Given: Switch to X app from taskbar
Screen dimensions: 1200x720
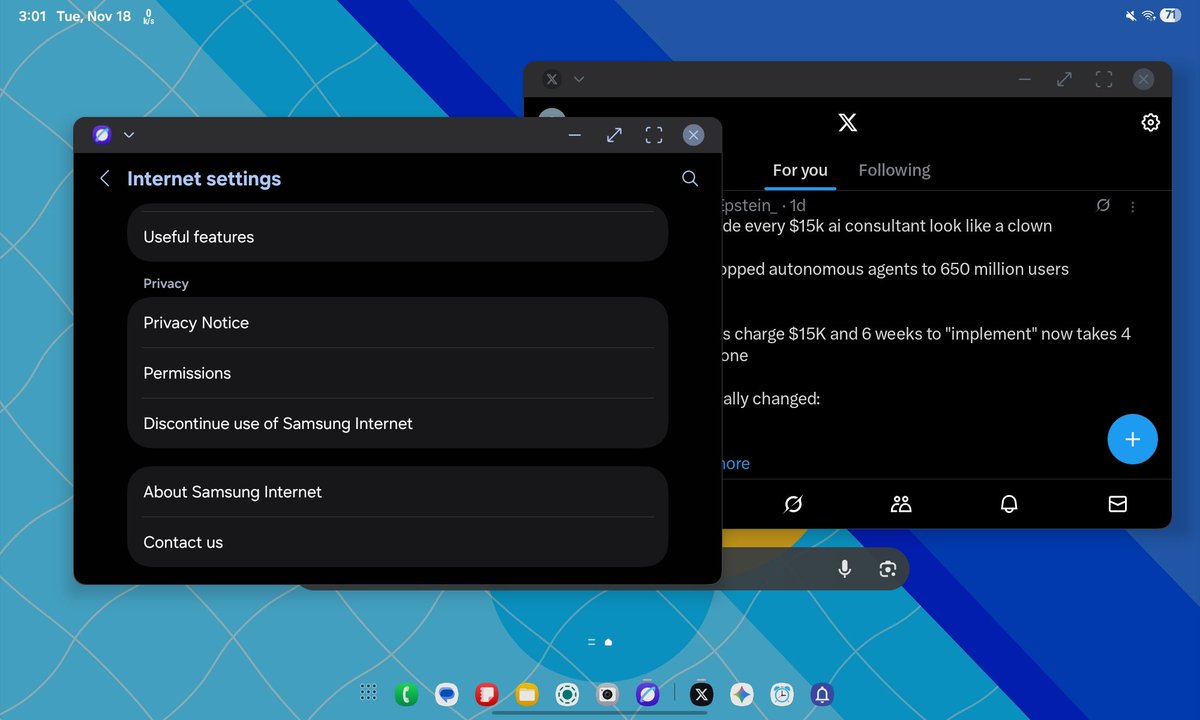Looking at the screenshot, I should coord(702,694).
